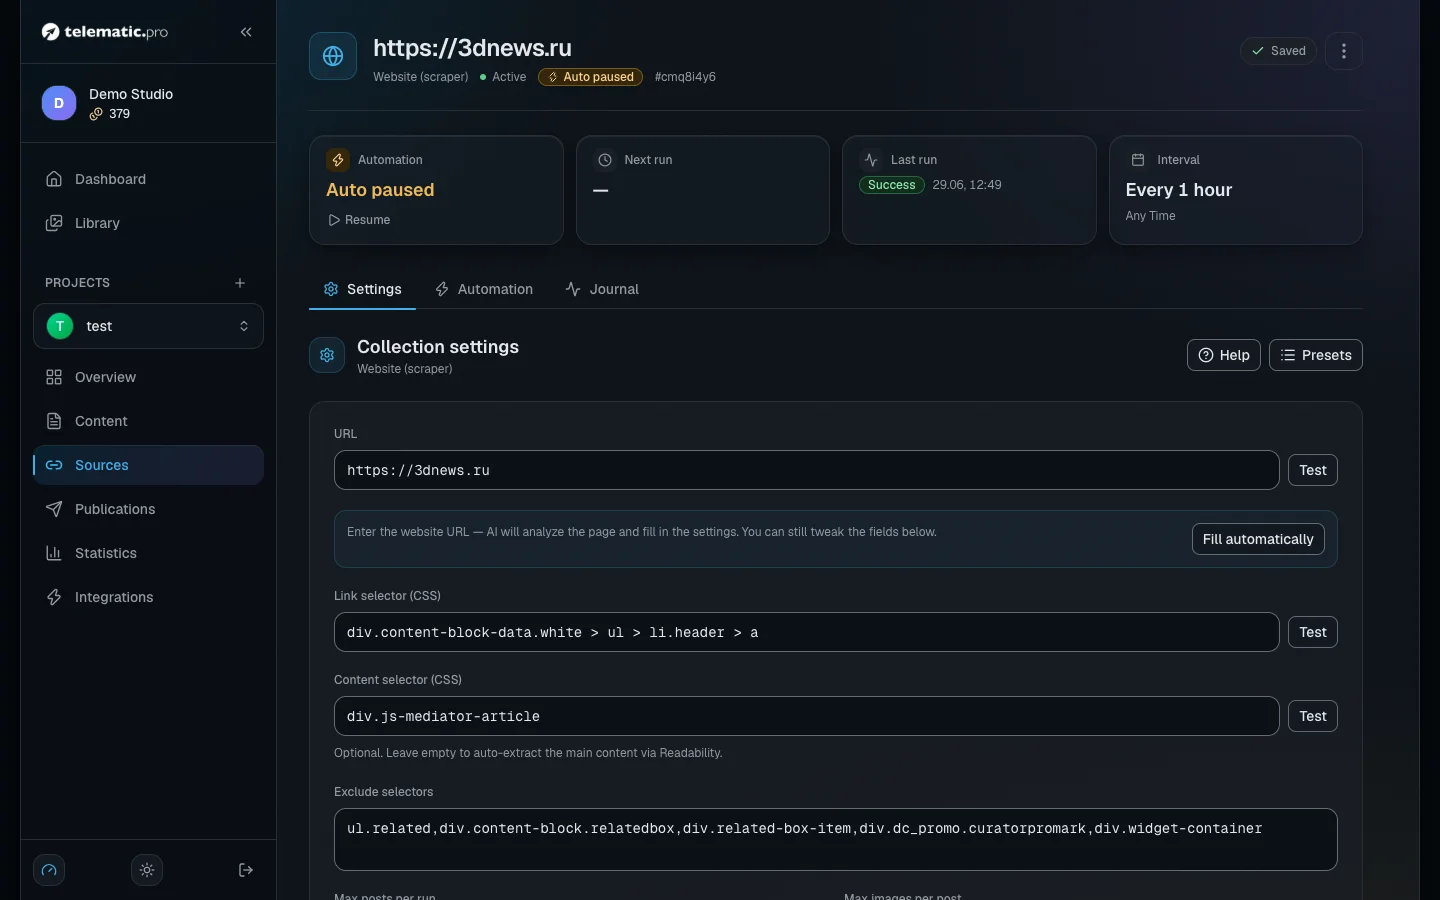1440x900 pixels.
Task: Open the Content section
Action: (x=148, y=421)
